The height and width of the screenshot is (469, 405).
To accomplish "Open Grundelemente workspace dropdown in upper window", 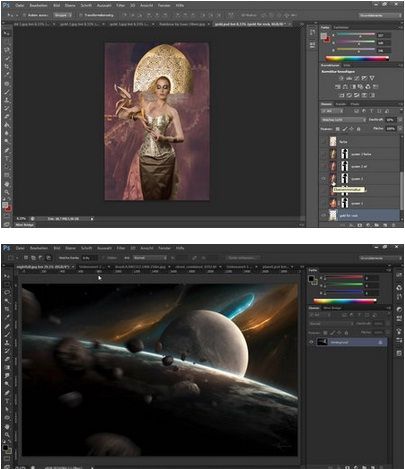I will point(380,15).
